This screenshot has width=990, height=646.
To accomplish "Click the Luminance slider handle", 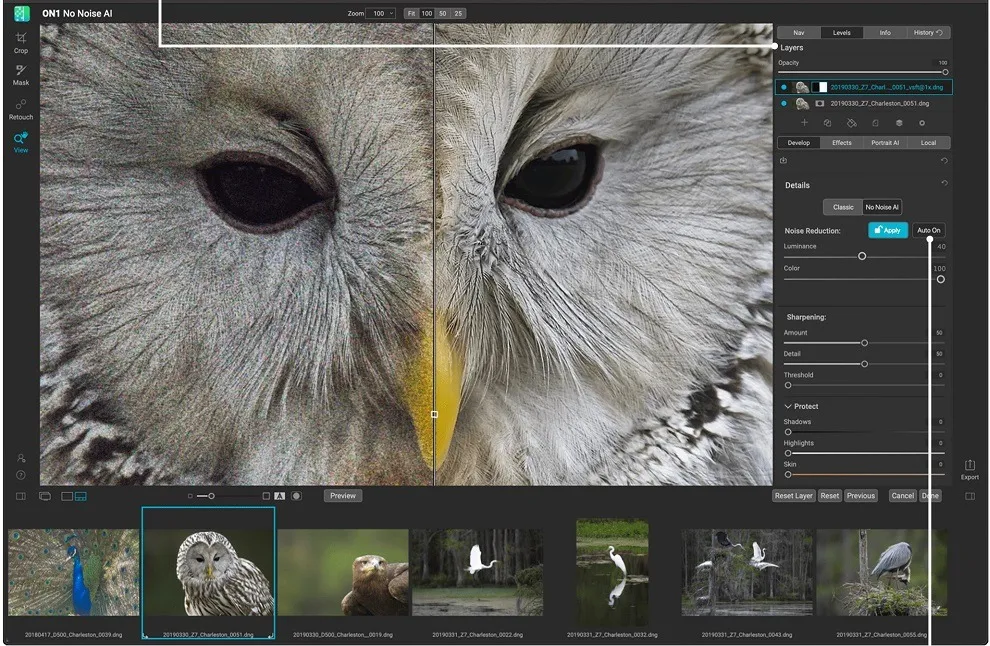I will tap(862, 256).
